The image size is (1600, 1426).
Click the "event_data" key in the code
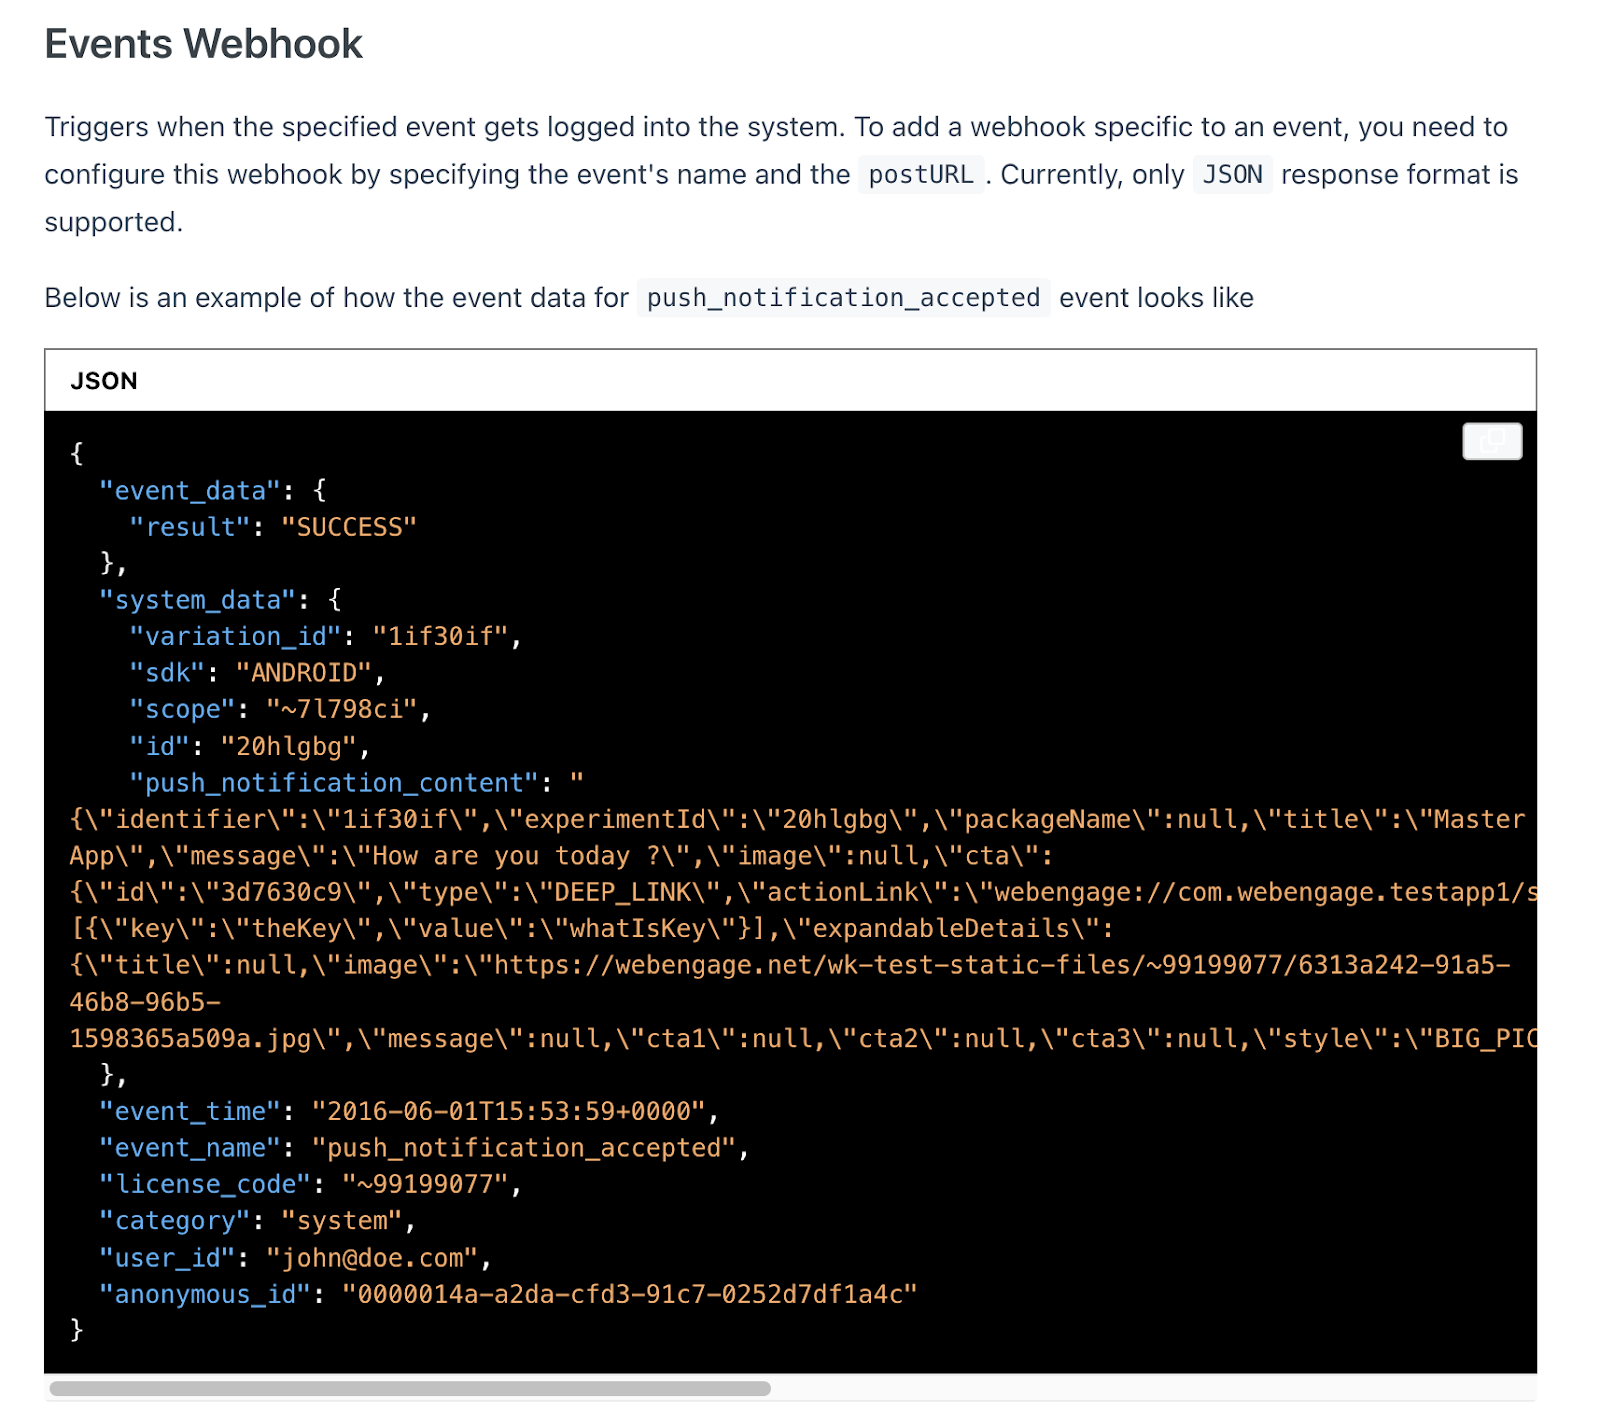189,491
